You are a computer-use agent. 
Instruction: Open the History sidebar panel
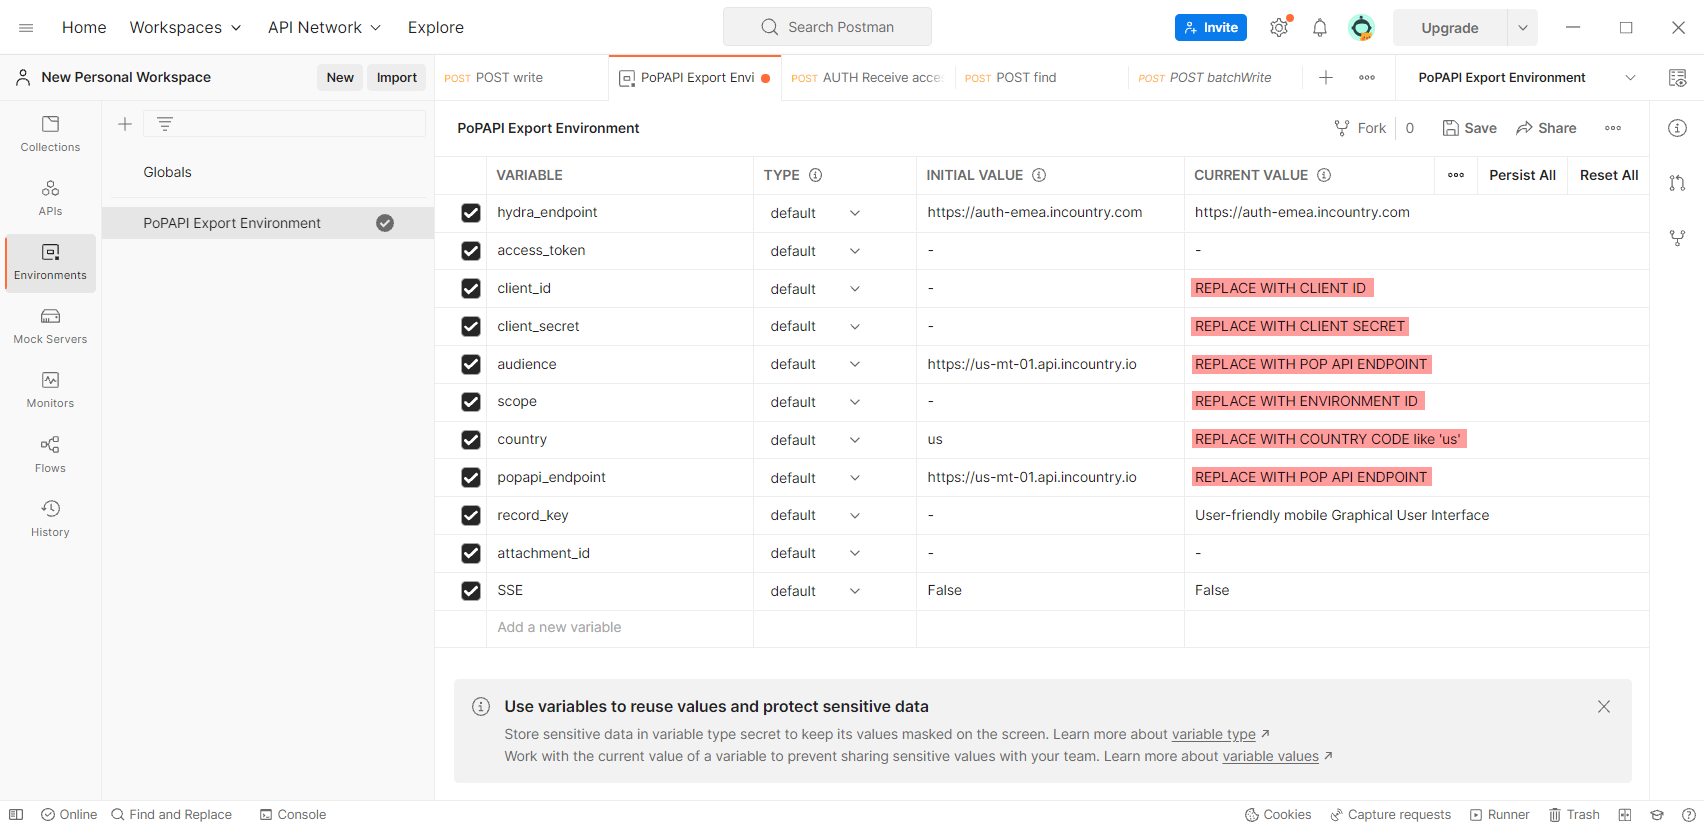click(50, 518)
